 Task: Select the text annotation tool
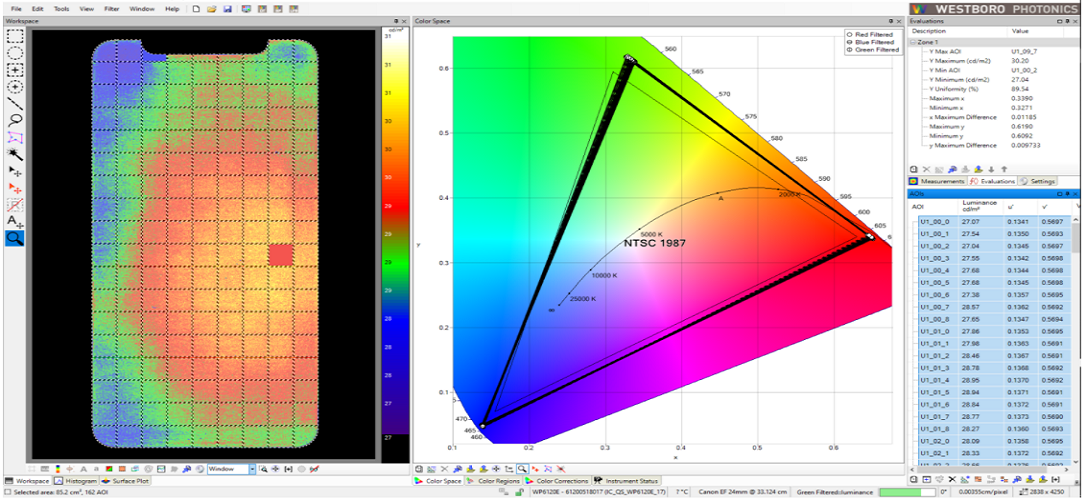(x=15, y=221)
